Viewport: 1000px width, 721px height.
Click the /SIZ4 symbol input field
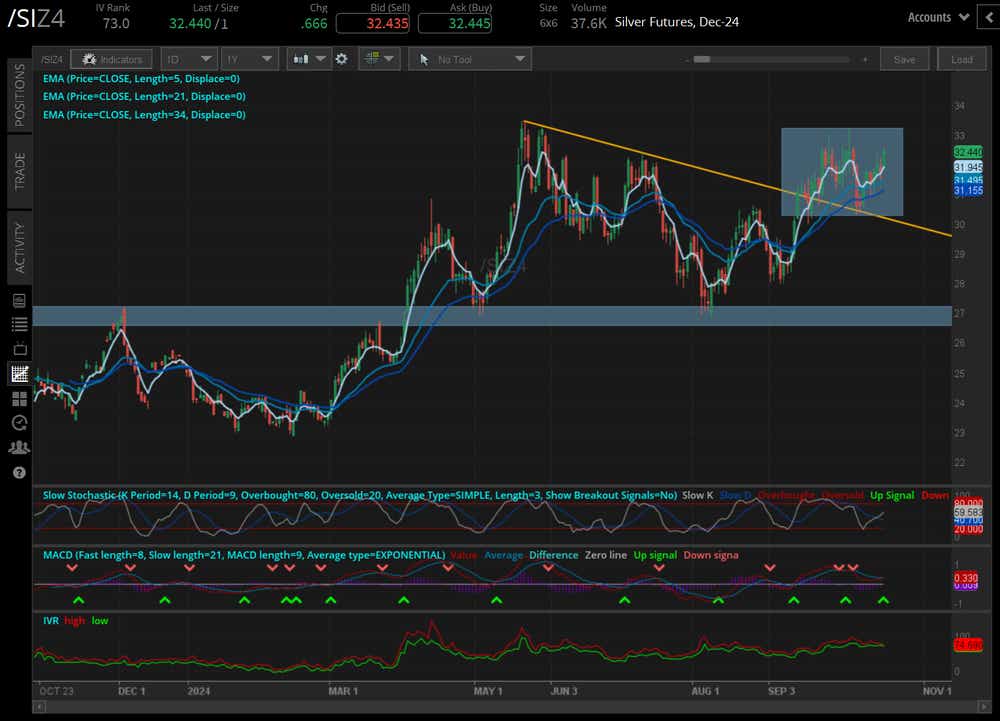[x=51, y=59]
